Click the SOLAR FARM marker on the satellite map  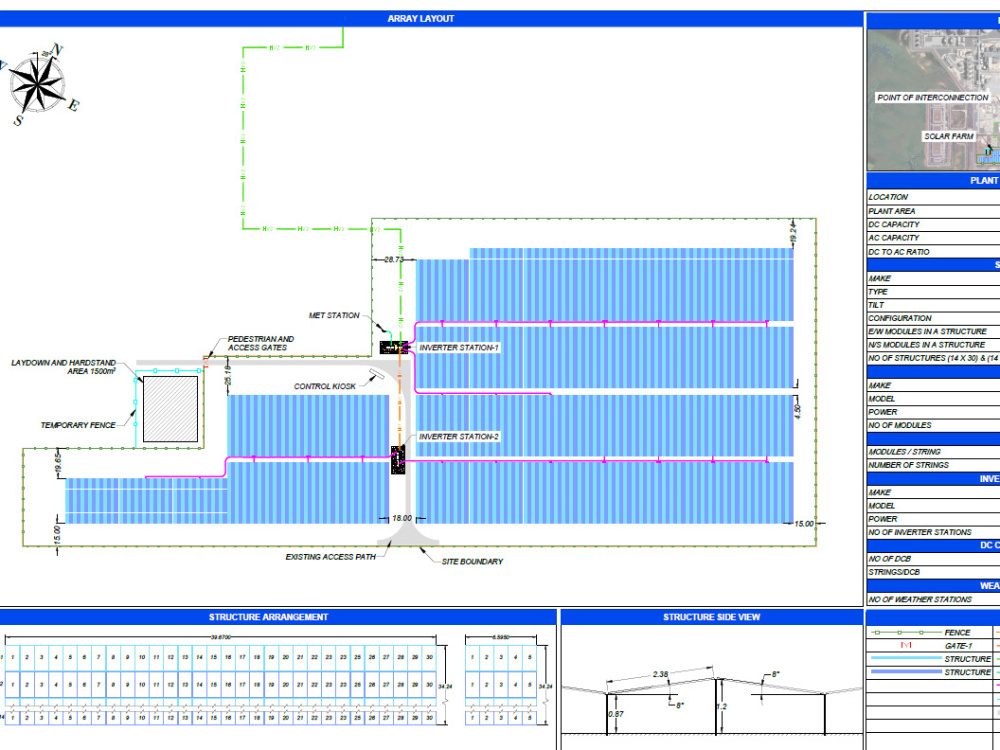tap(948, 136)
